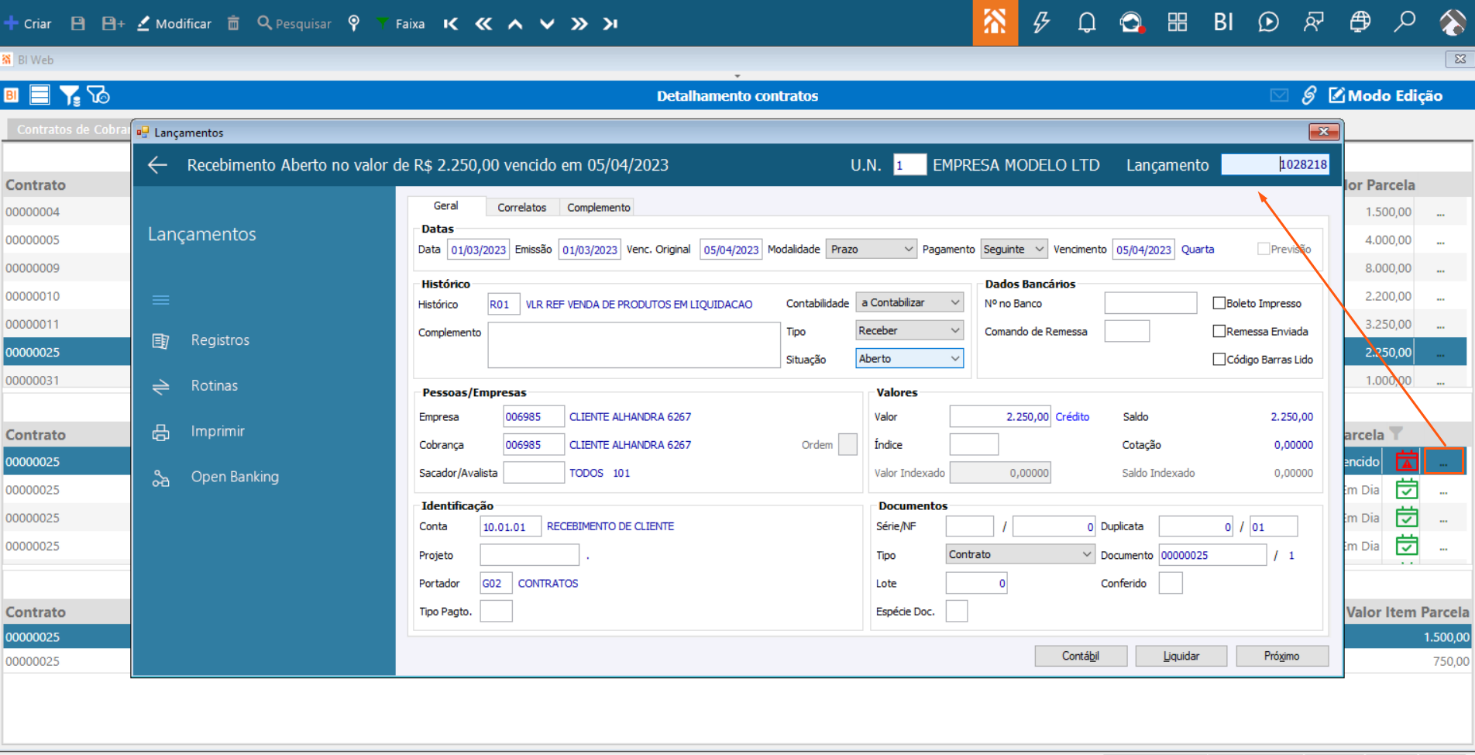This screenshot has width=1475, height=755.
Task: Open Rotinas in the sidebar
Action: coord(214,386)
